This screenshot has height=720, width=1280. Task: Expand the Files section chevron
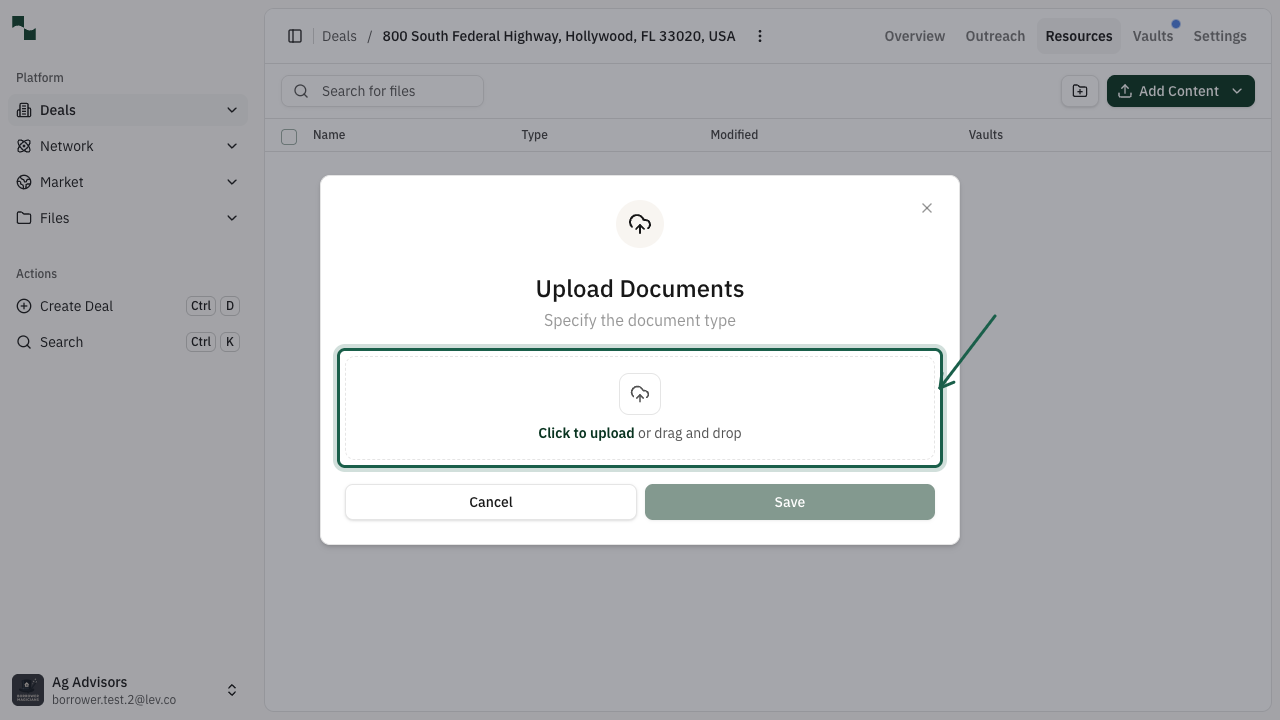(232, 217)
